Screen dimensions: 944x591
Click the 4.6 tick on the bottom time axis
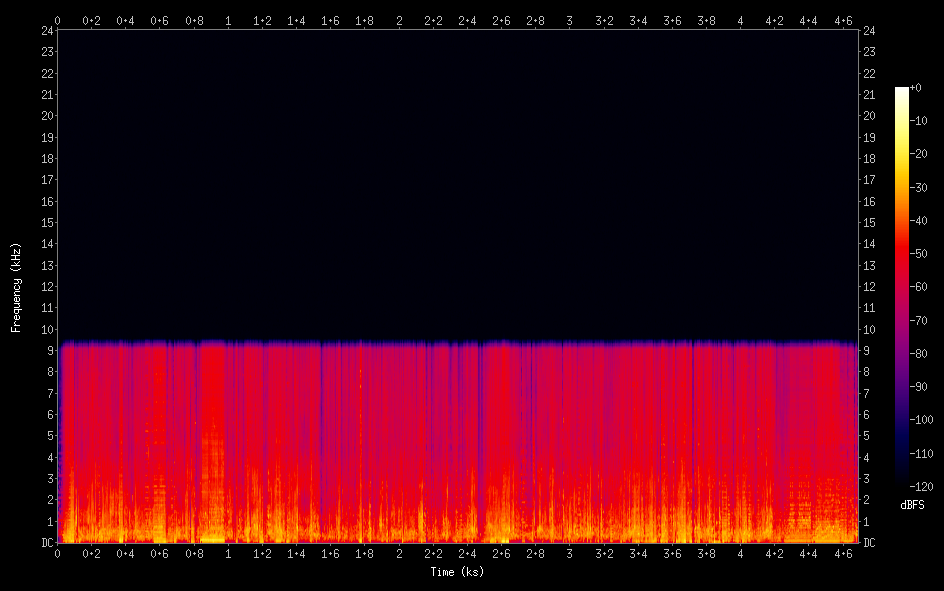(x=843, y=553)
